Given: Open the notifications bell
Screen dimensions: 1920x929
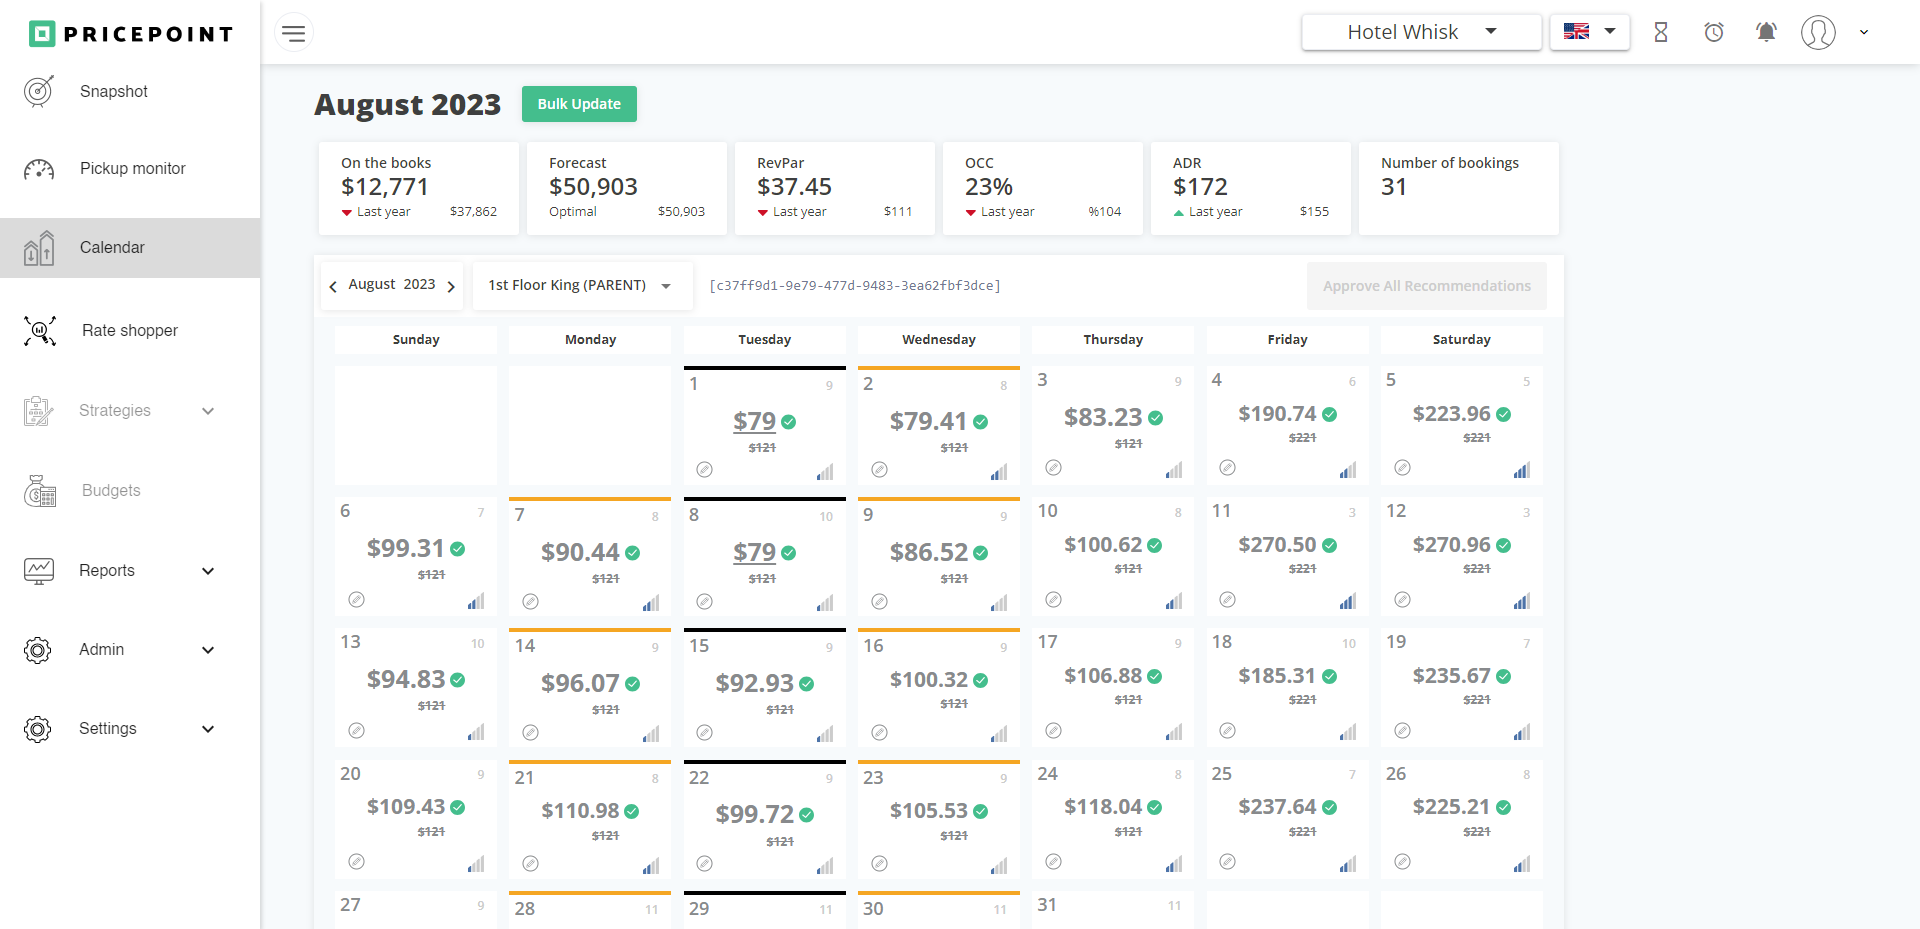Looking at the screenshot, I should 1766,32.
